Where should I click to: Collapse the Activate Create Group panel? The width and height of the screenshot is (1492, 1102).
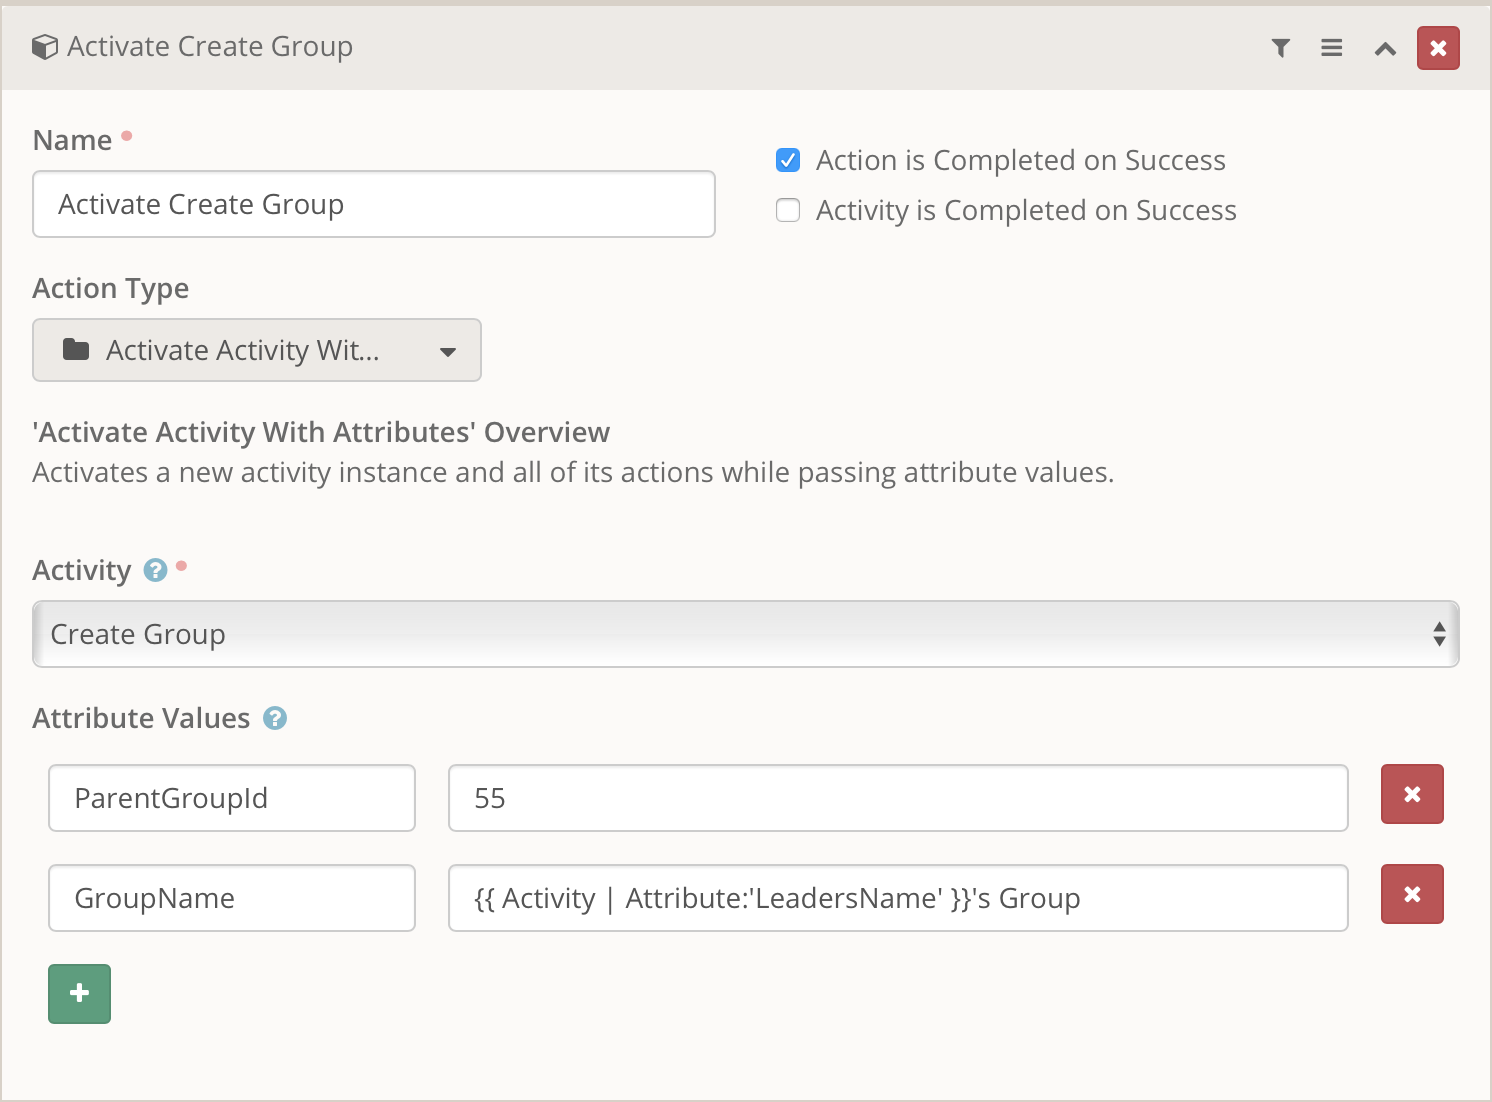(1384, 48)
